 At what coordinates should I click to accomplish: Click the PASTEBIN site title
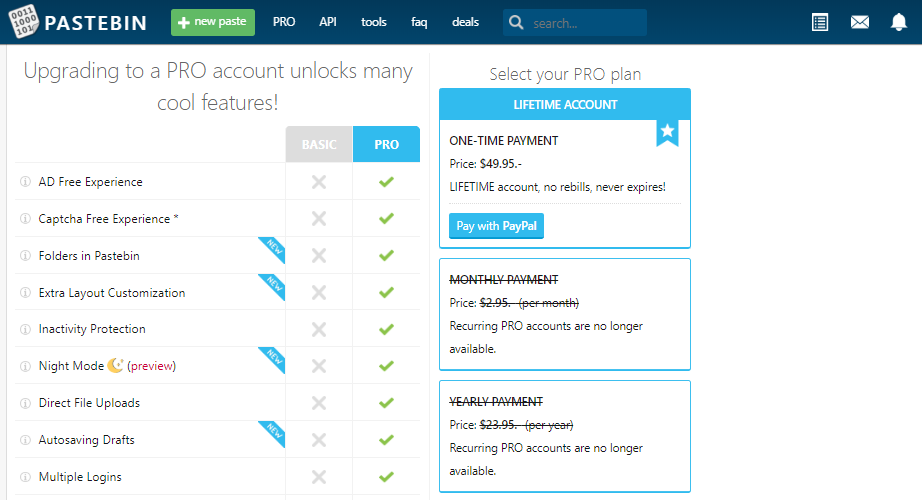pos(95,23)
